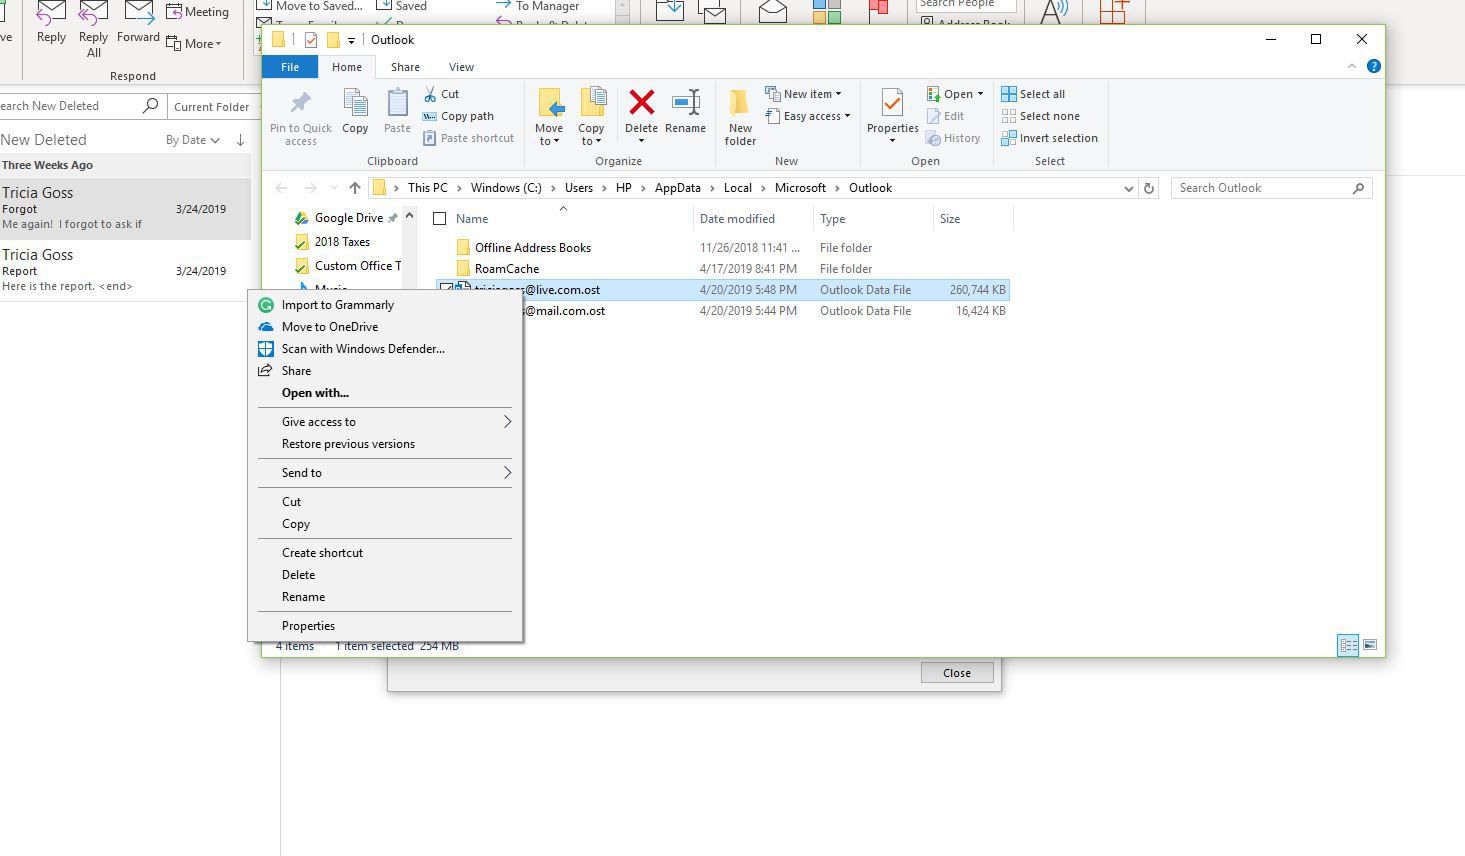Click Edit in the Open group
This screenshot has height=856, width=1465.
pyautogui.click(x=945, y=116)
